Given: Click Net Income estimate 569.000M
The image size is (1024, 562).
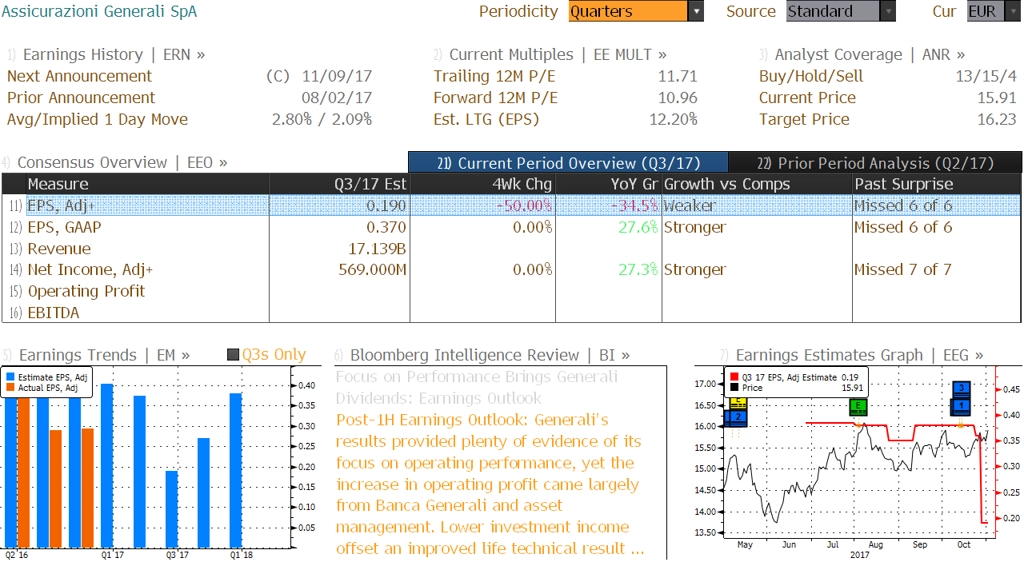Looking at the screenshot, I should (x=372, y=270).
